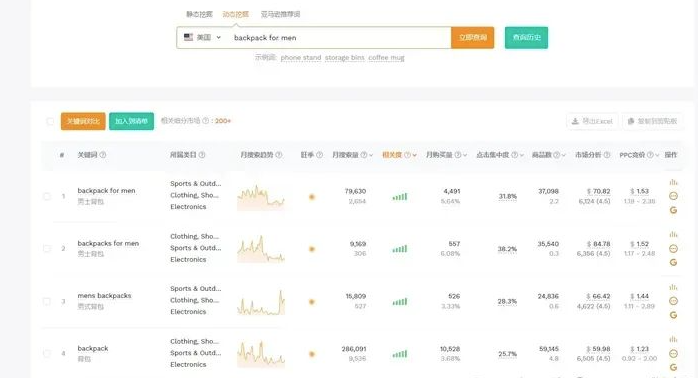Viewport: 698px width, 378px height.
Task: Check the box for row 'backpacks for men'
Action: pyautogui.click(x=47, y=248)
